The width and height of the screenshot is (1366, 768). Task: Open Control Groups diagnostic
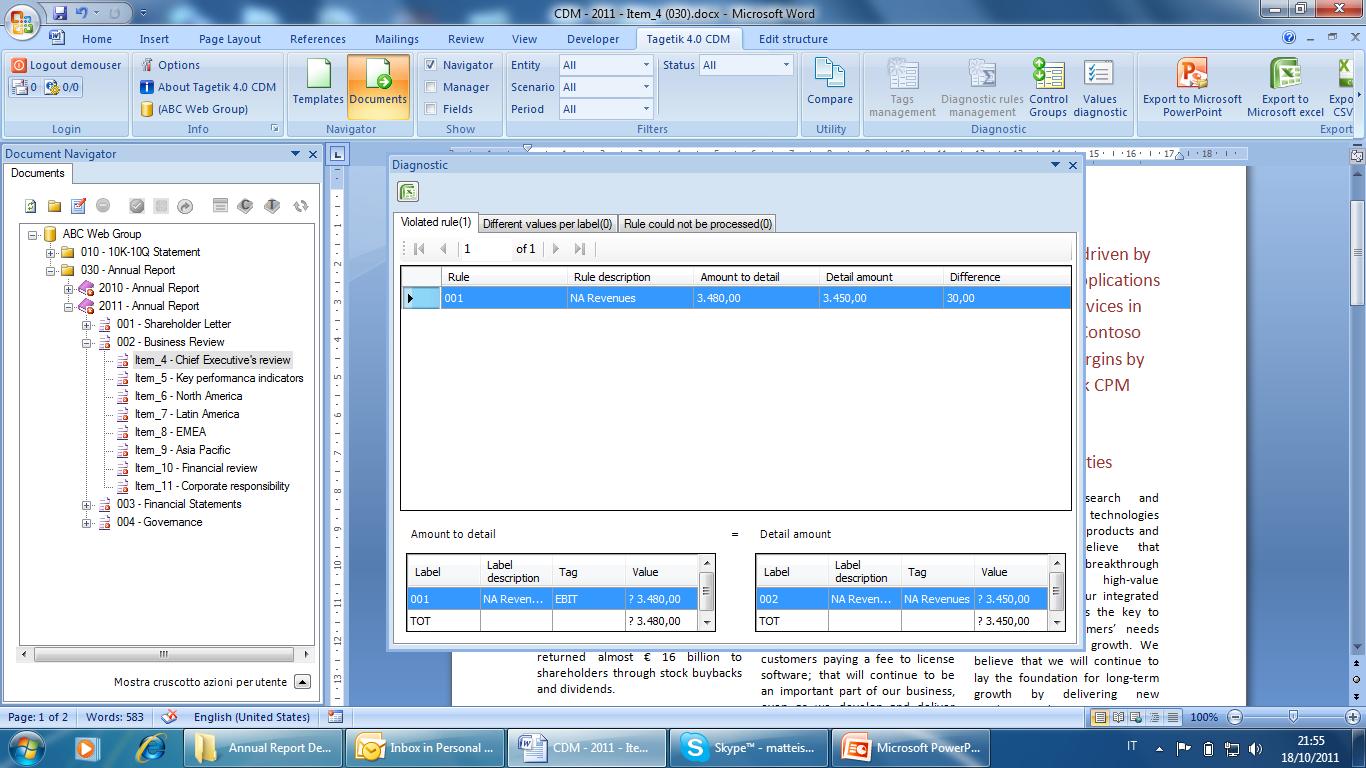point(1048,88)
